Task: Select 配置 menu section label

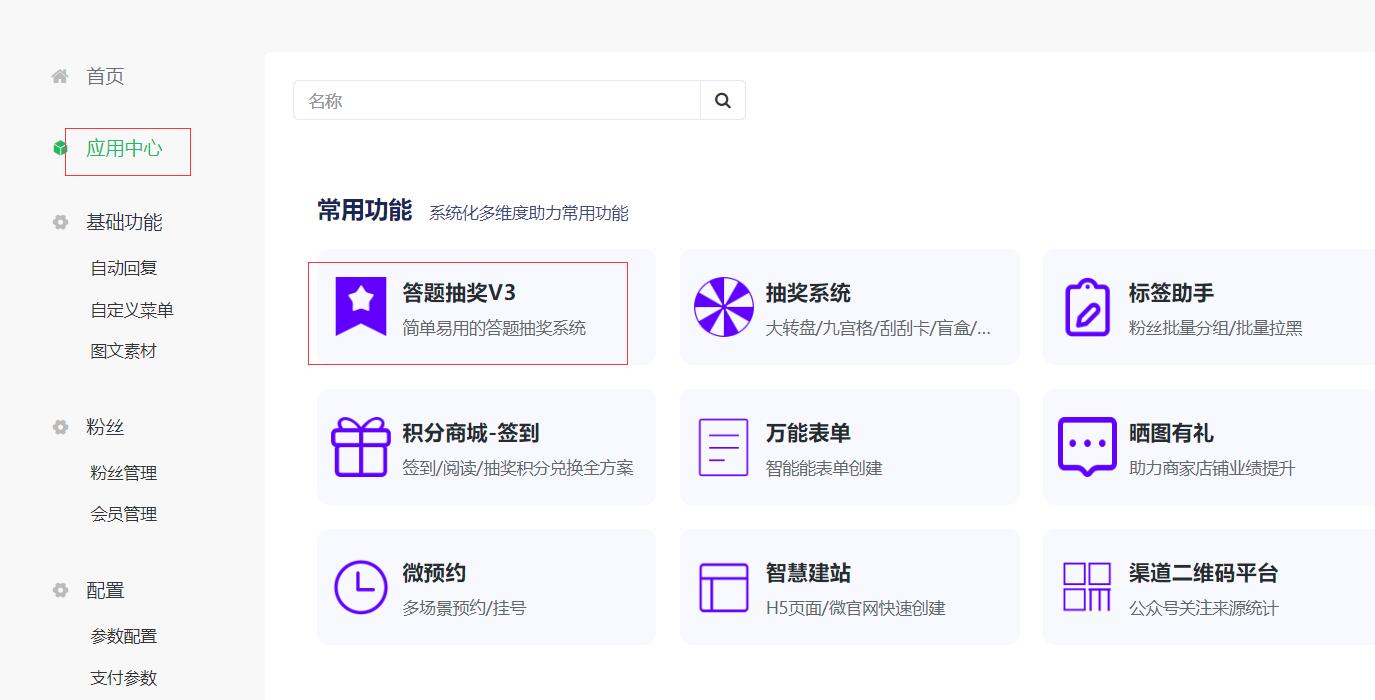Action: (105, 590)
